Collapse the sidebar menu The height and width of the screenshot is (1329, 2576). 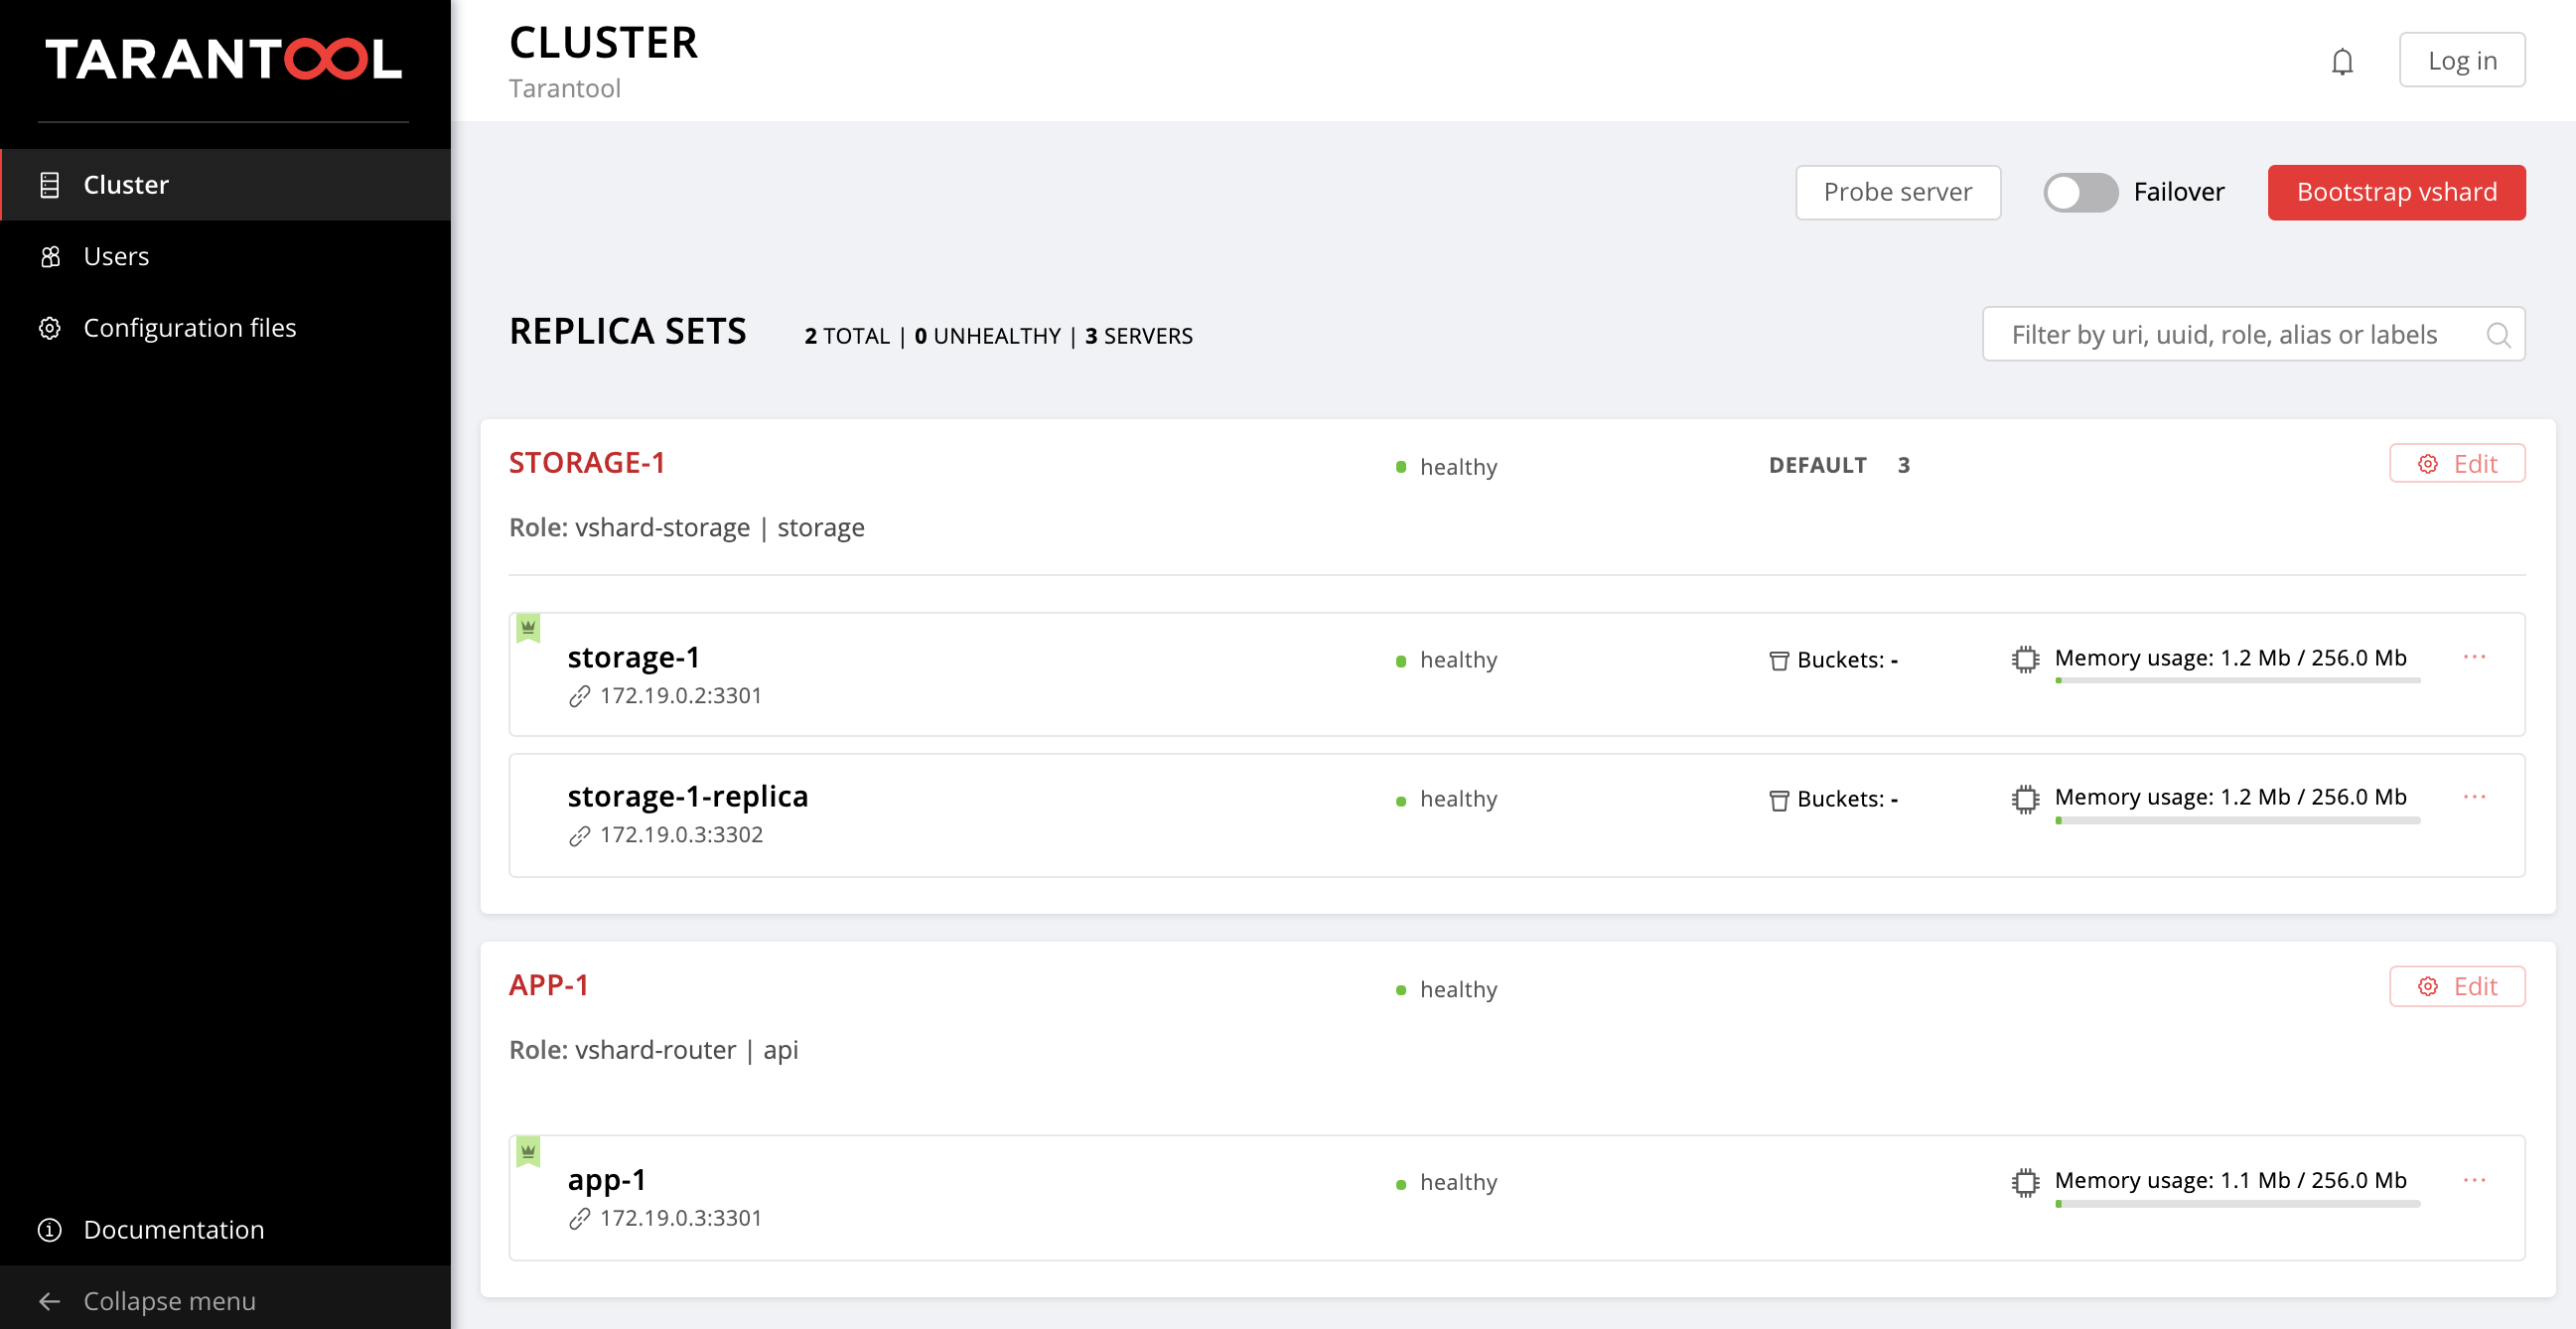[169, 1300]
